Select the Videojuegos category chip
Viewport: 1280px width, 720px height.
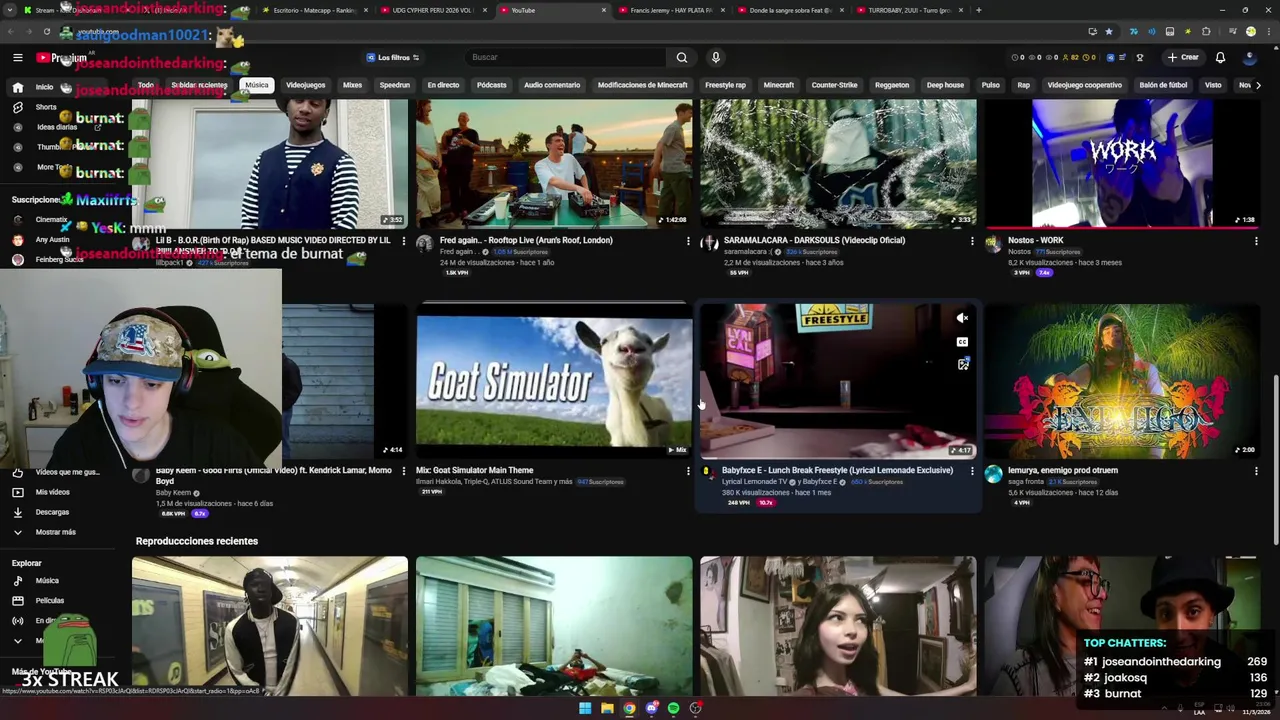point(306,85)
